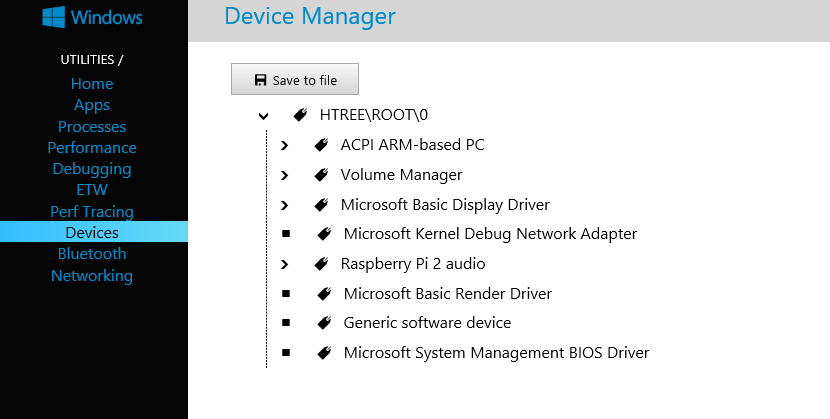Open the Networking sidebar link

point(92,276)
